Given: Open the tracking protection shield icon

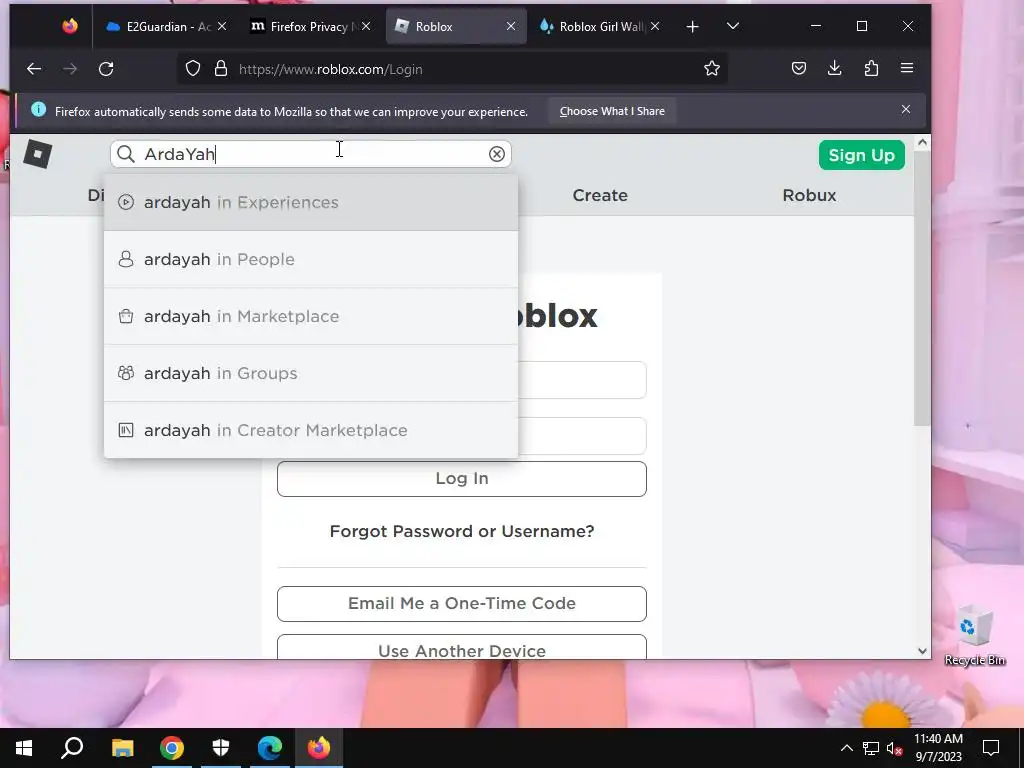Looking at the screenshot, I should (x=193, y=69).
